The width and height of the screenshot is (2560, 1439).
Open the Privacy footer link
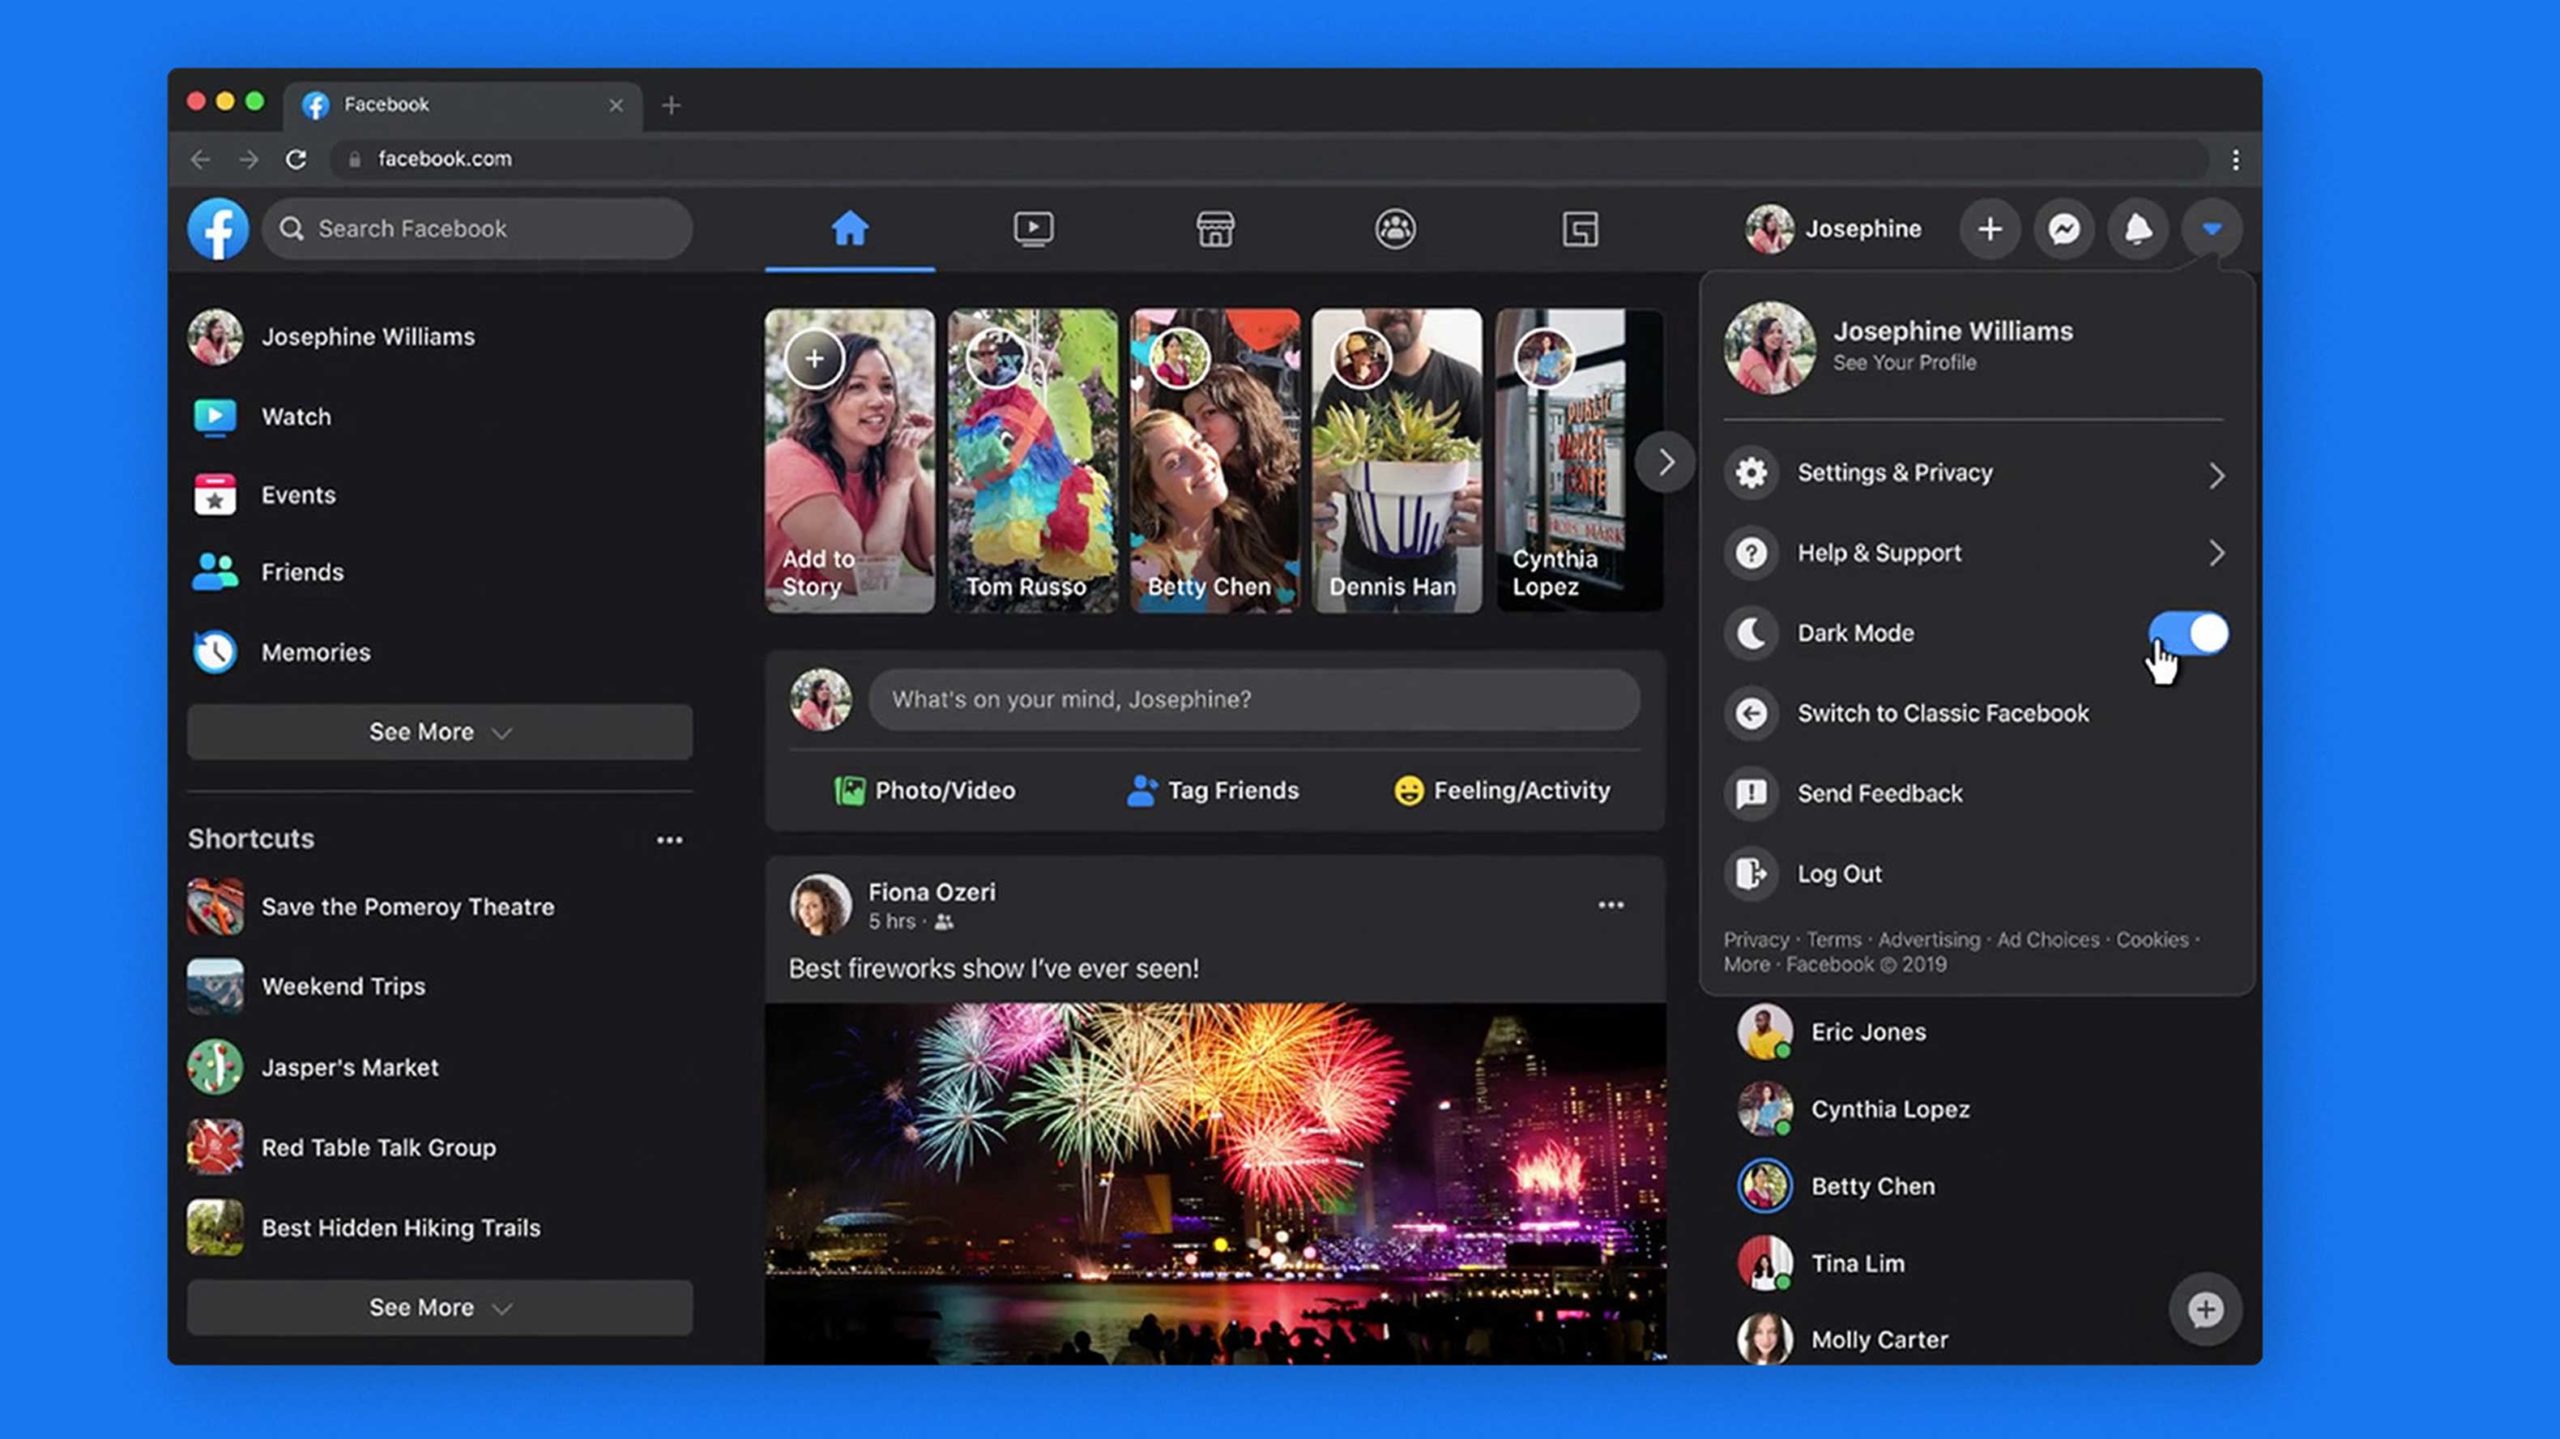pyautogui.click(x=1755, y=939)
